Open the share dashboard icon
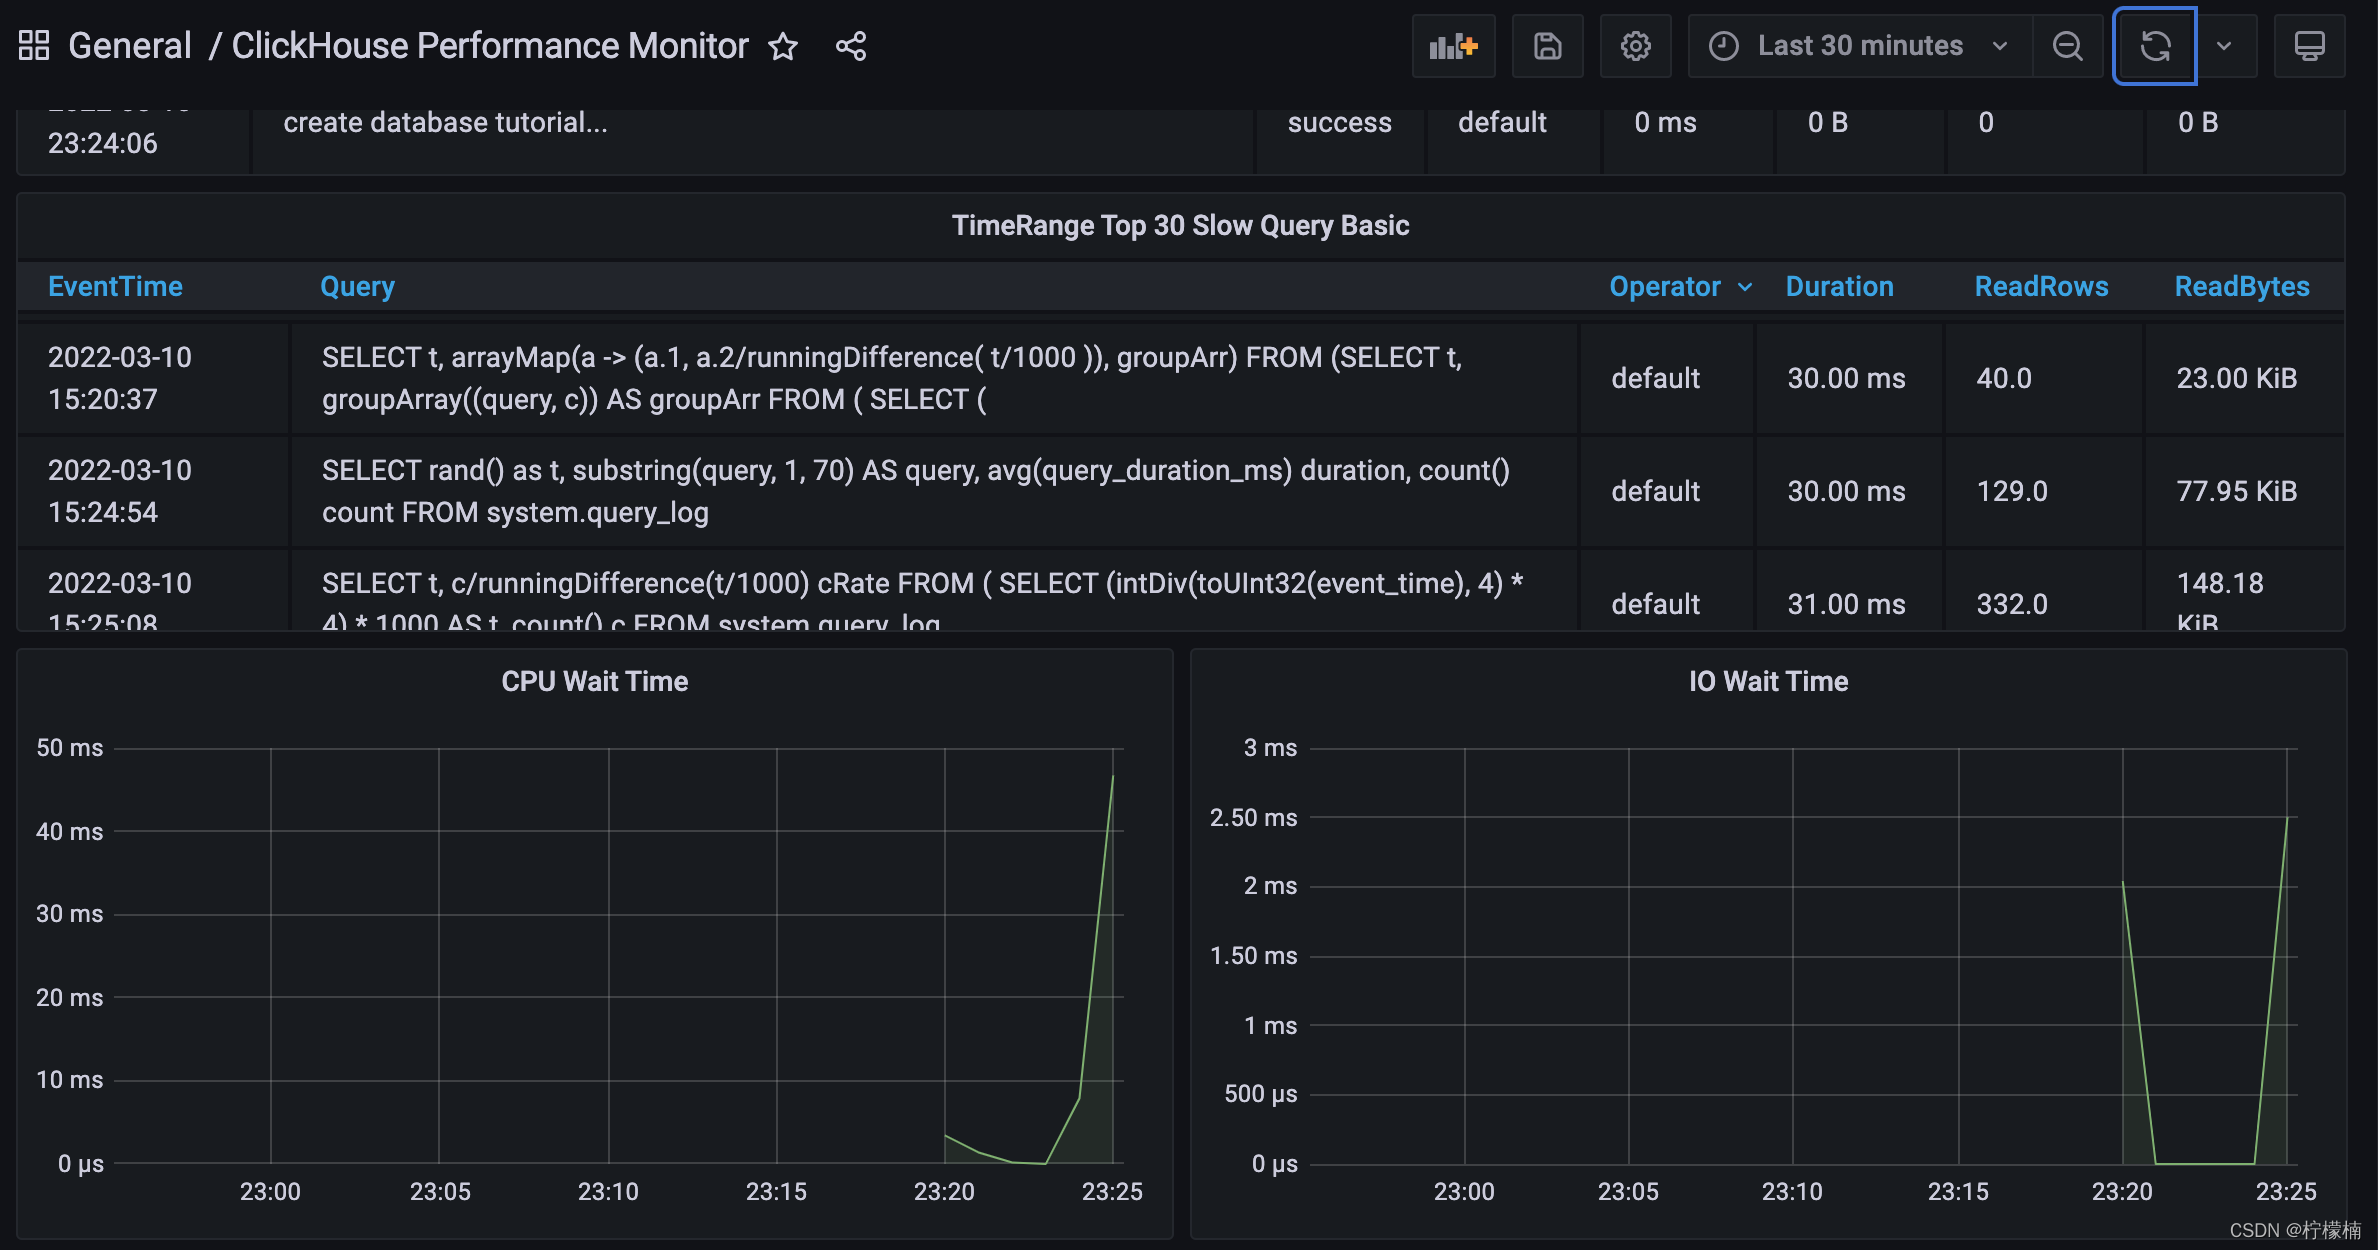The image size is (2378, 1250). point(851,46)
